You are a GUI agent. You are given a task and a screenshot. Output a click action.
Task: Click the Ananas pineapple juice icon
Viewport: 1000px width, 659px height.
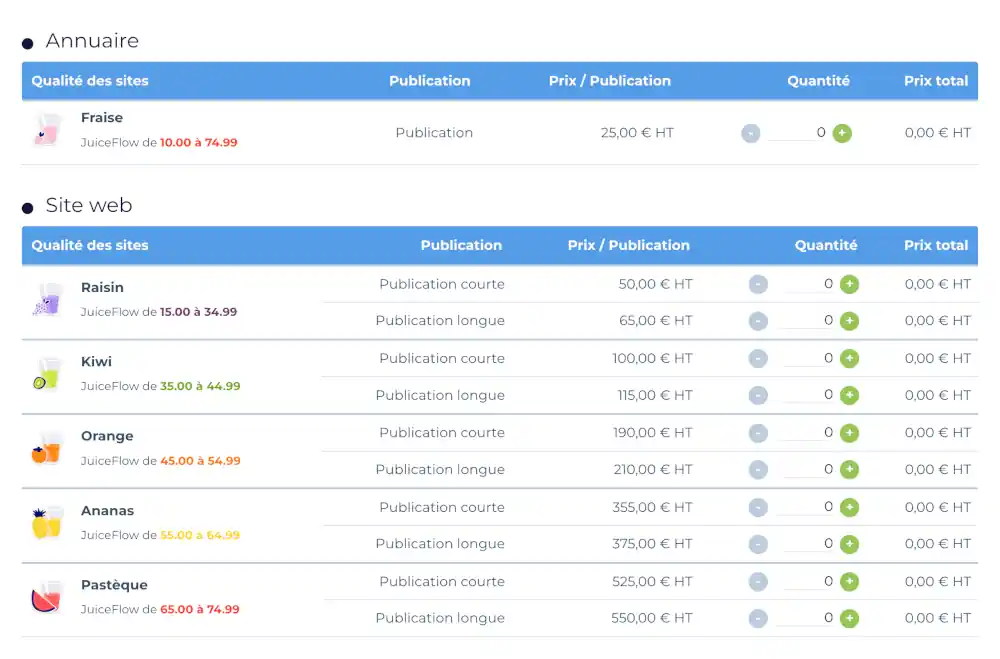click(47, 523)
